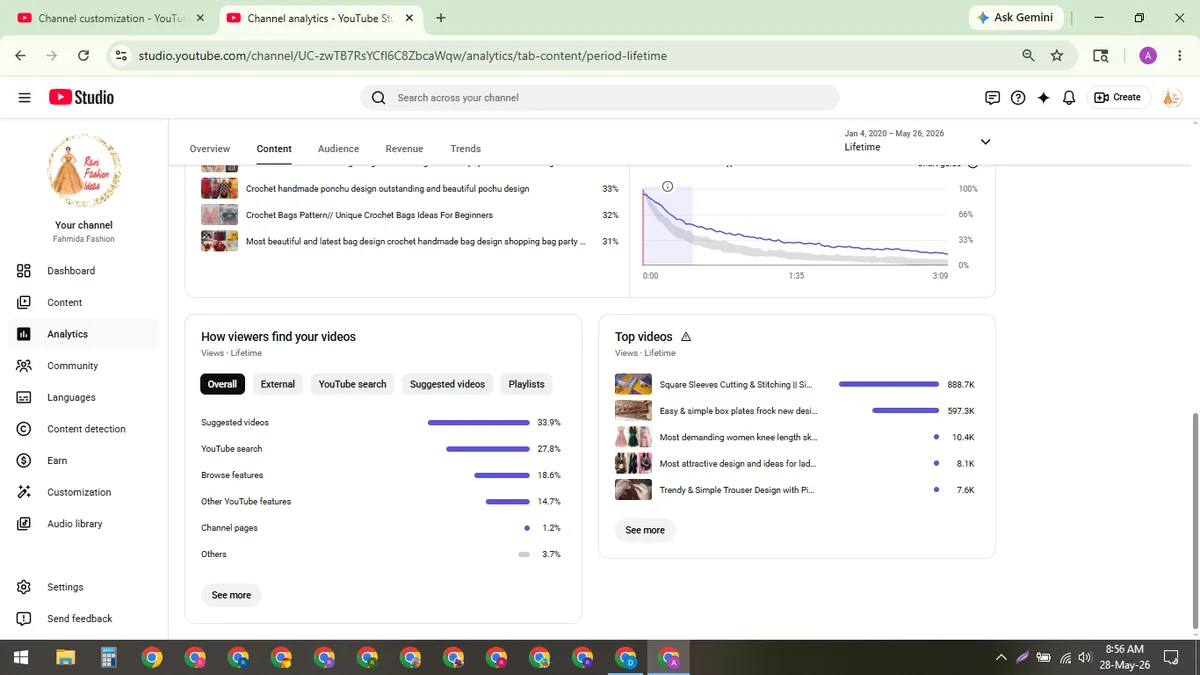Click the search across your channel field

coord(600,97)
